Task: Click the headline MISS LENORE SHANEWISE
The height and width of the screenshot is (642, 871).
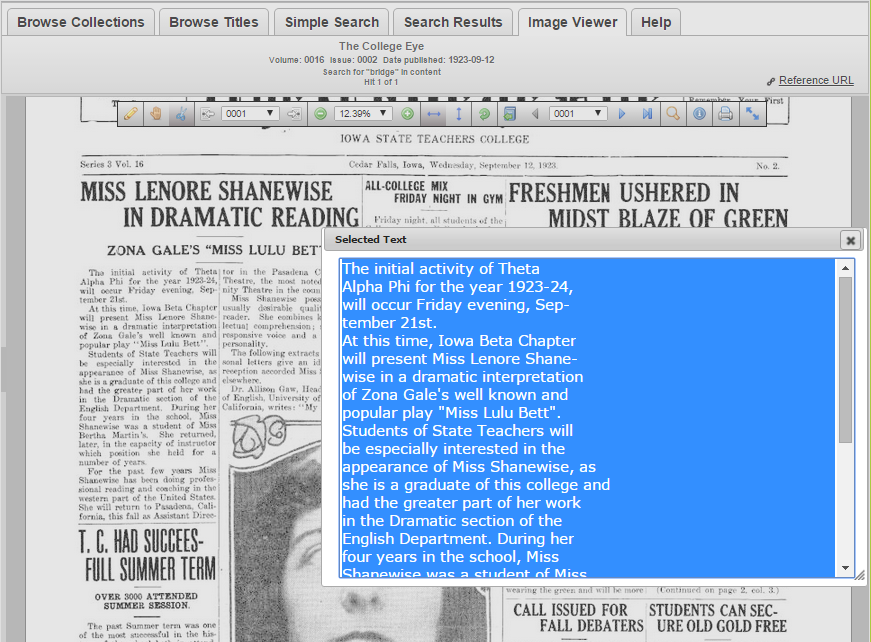Action: (x=207, y=192)
